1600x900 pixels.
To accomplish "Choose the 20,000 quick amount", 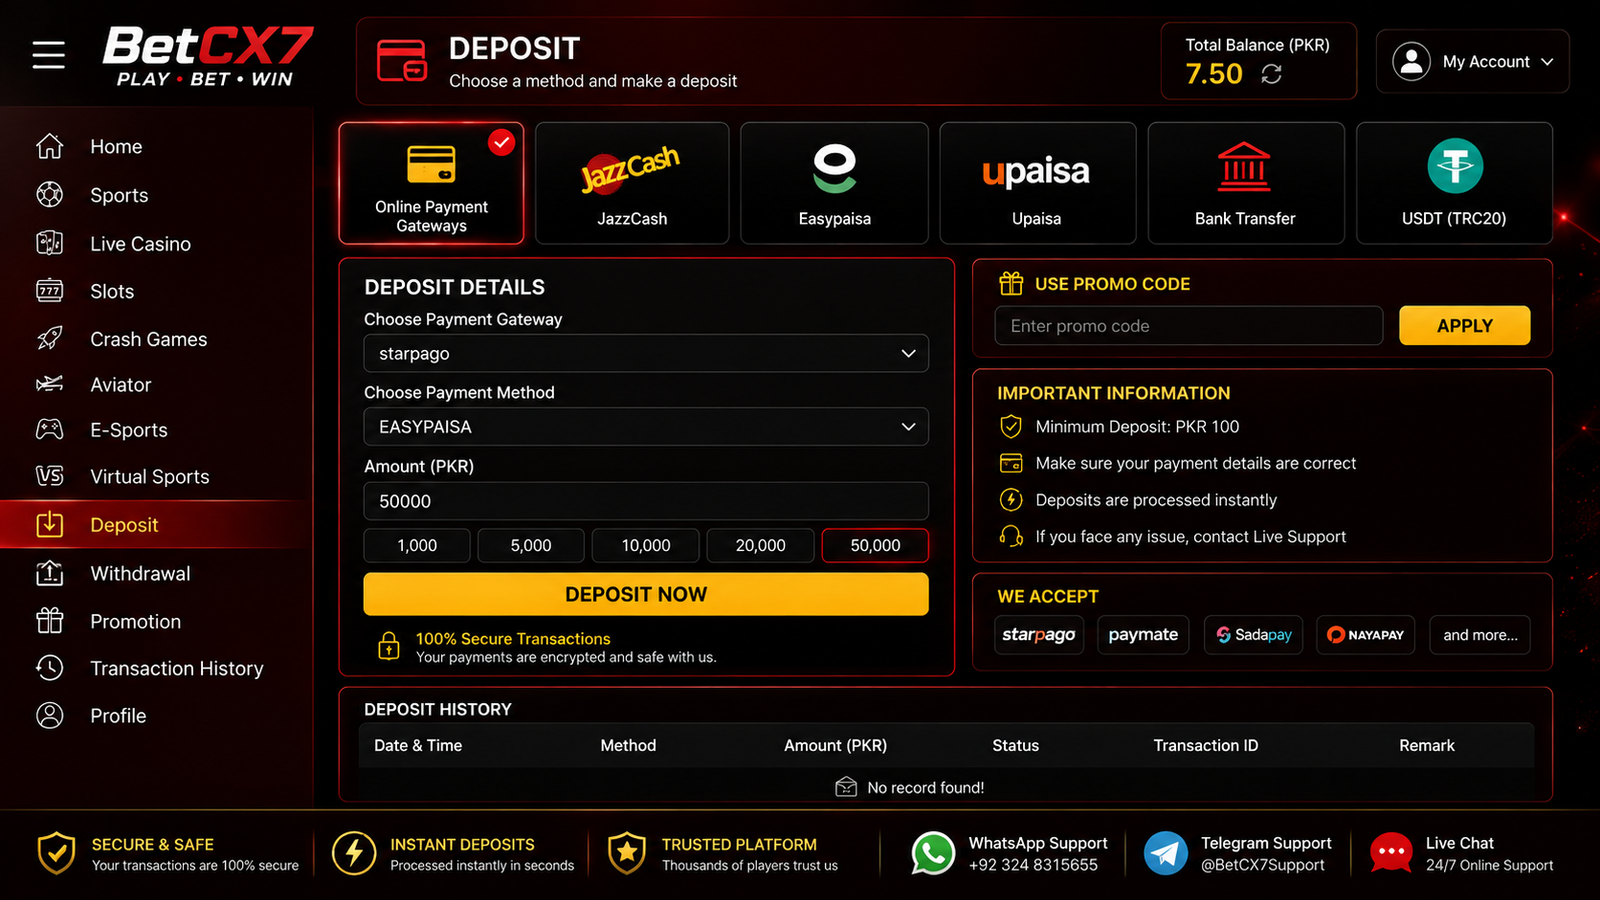I will coord(760,545).
